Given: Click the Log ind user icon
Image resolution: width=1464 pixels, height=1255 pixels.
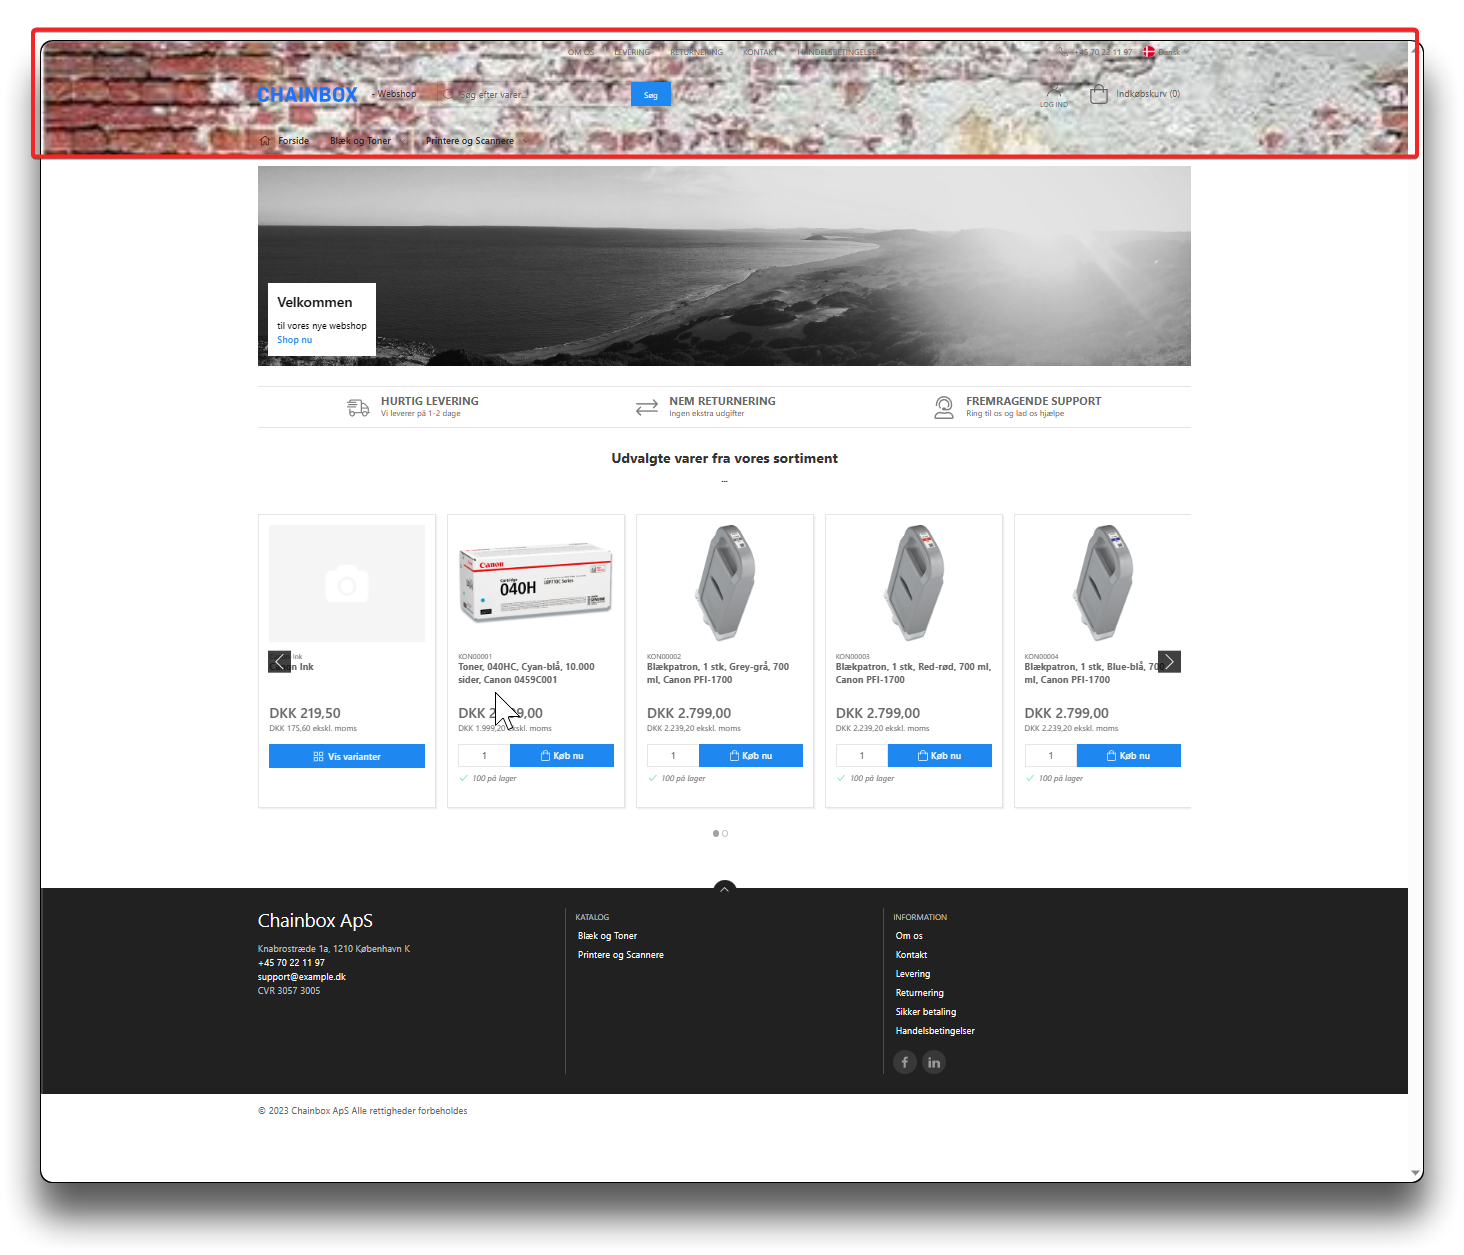Looking at the screenshot, I should tap(1054, 94).
